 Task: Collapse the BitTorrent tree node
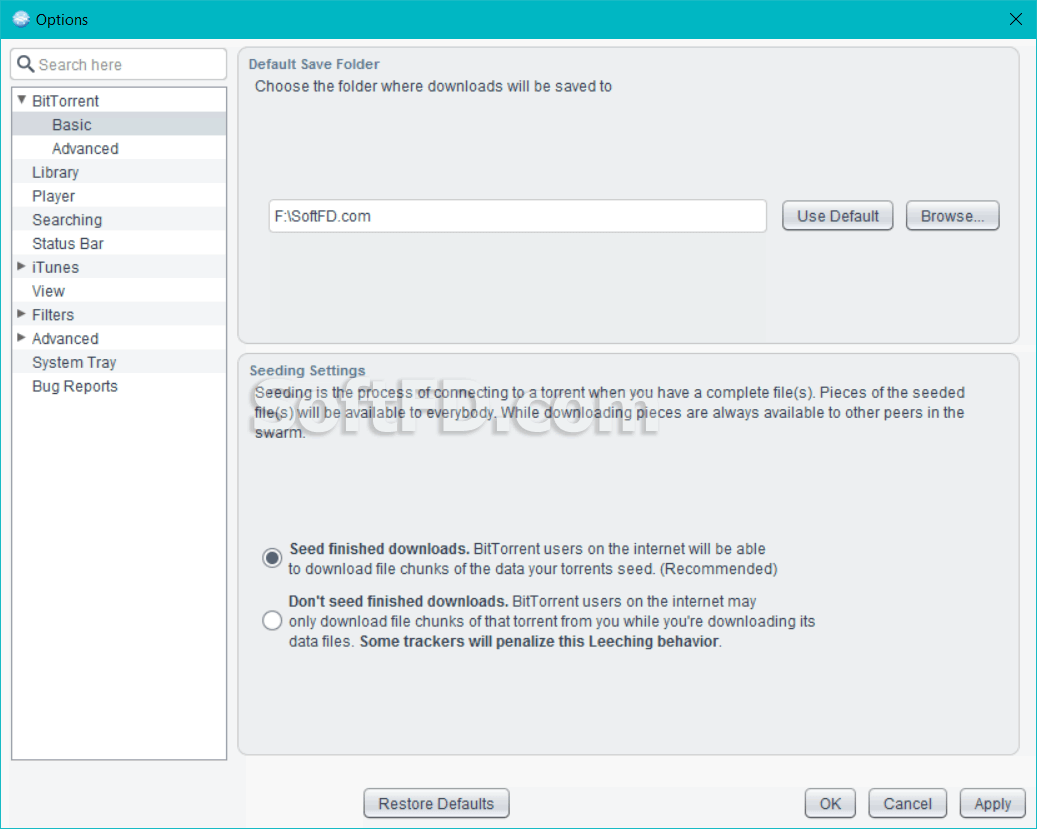(22, 100)
